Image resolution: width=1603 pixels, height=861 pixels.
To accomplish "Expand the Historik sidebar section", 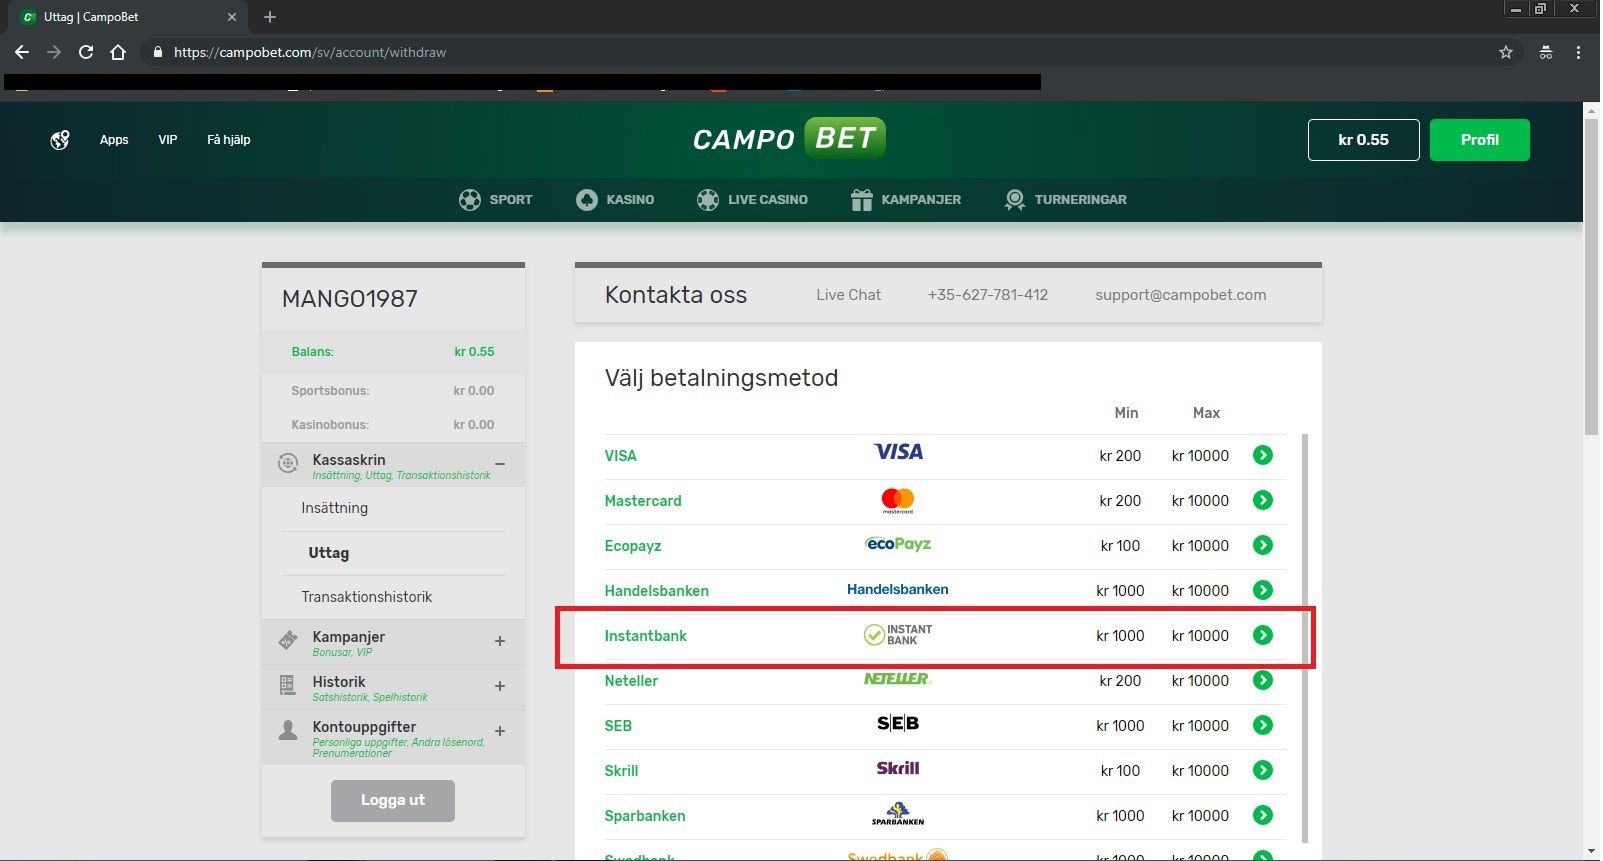I will 500,686.
